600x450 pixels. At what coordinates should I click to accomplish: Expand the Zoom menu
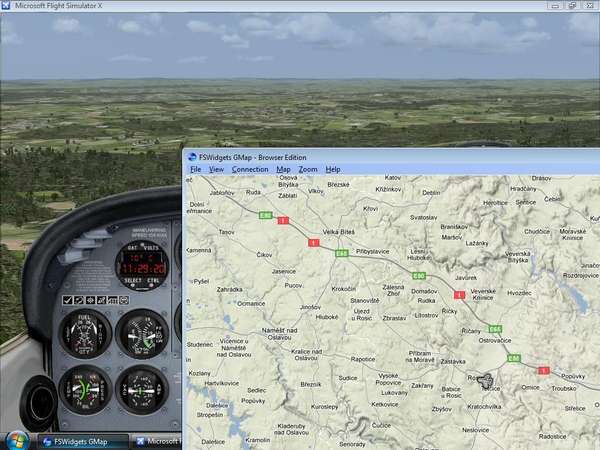307,170
